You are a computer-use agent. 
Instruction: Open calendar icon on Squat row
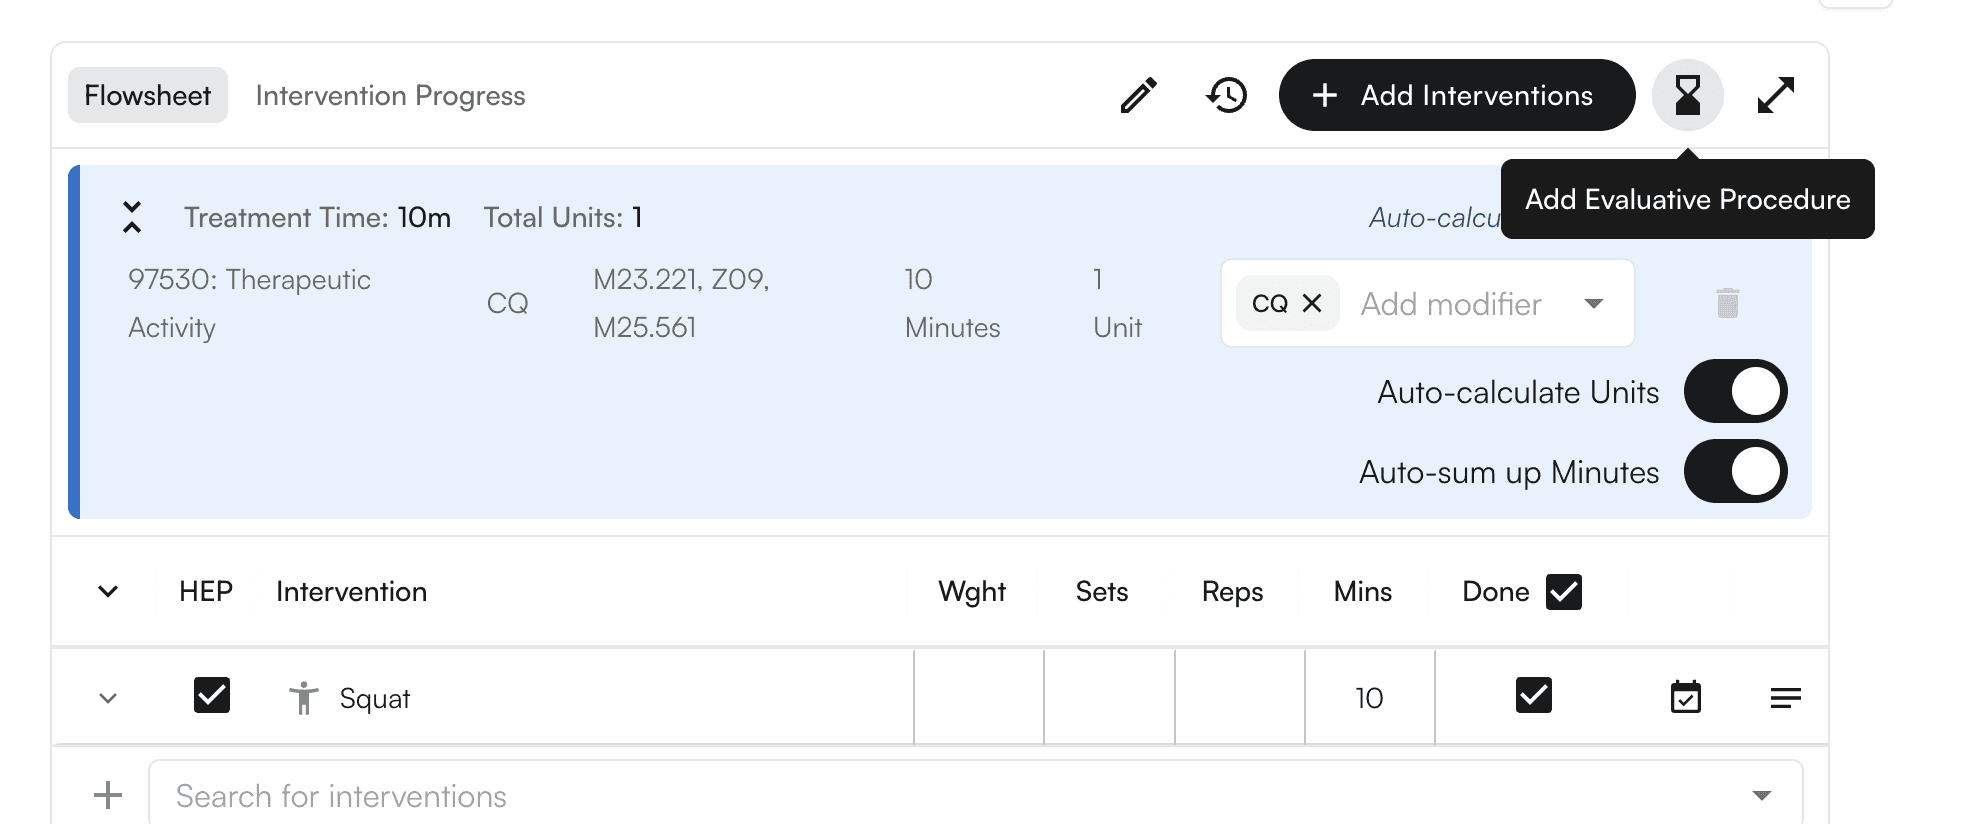(1686, 697)
